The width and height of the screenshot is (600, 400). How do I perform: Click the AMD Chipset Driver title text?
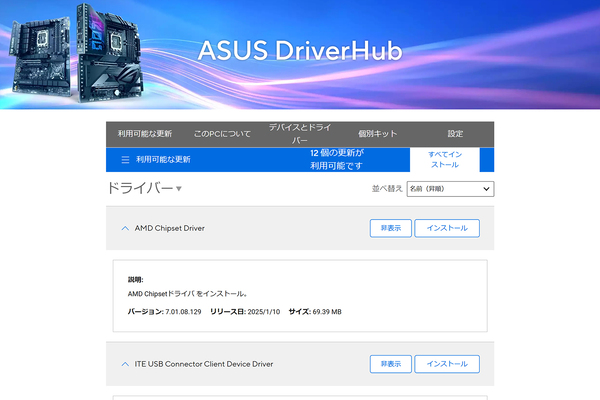170,228
